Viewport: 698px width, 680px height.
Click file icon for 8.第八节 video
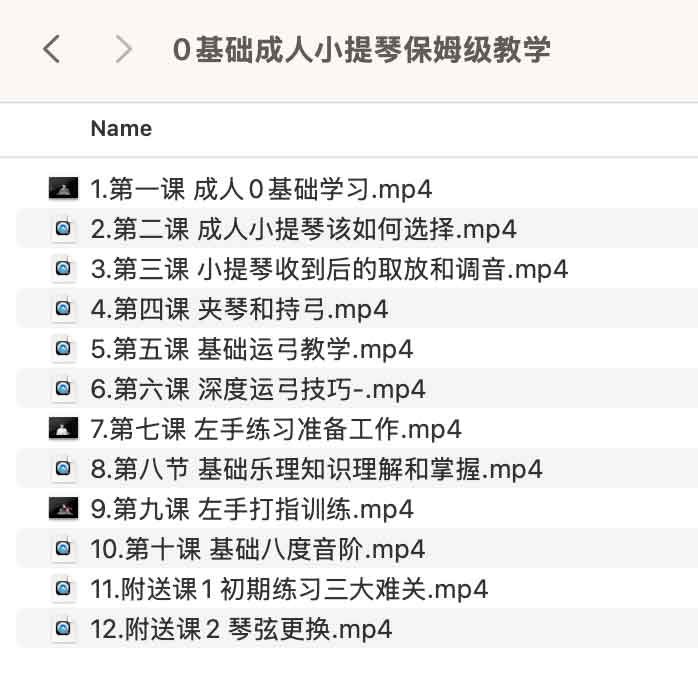pyautogui.click(x=63, y=469)
